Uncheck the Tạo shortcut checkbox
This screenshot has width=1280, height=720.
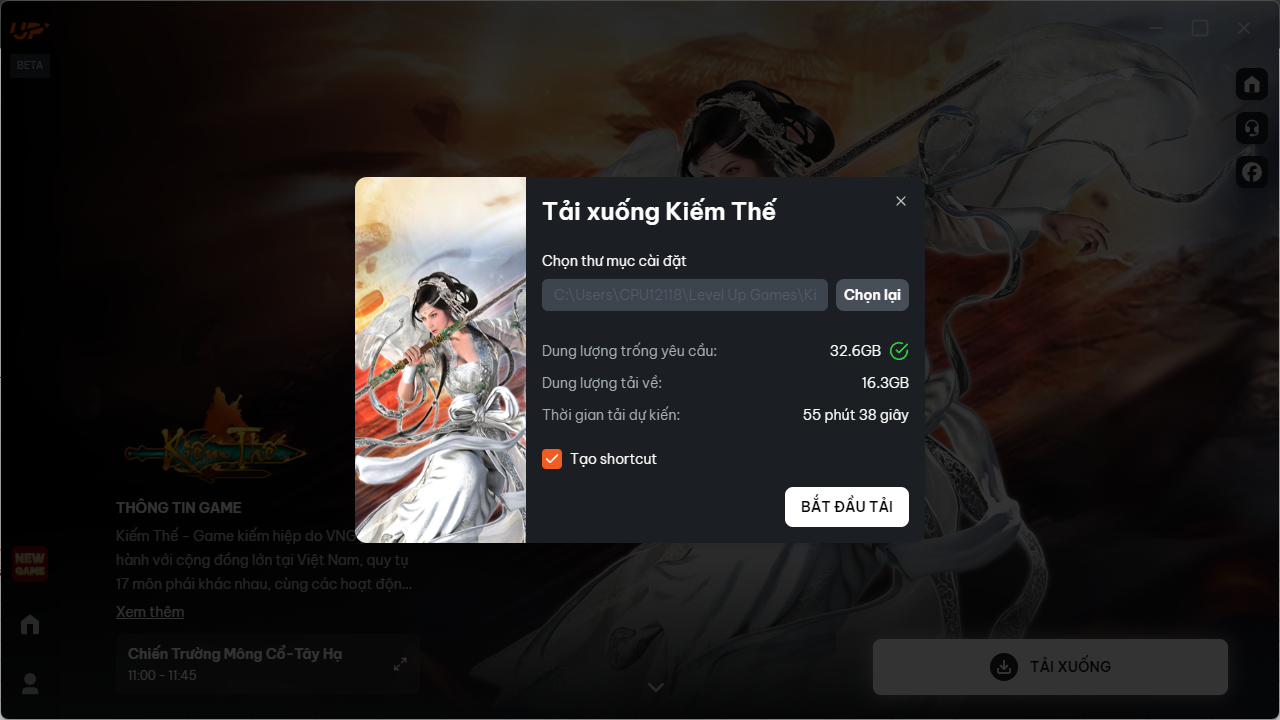552,459
